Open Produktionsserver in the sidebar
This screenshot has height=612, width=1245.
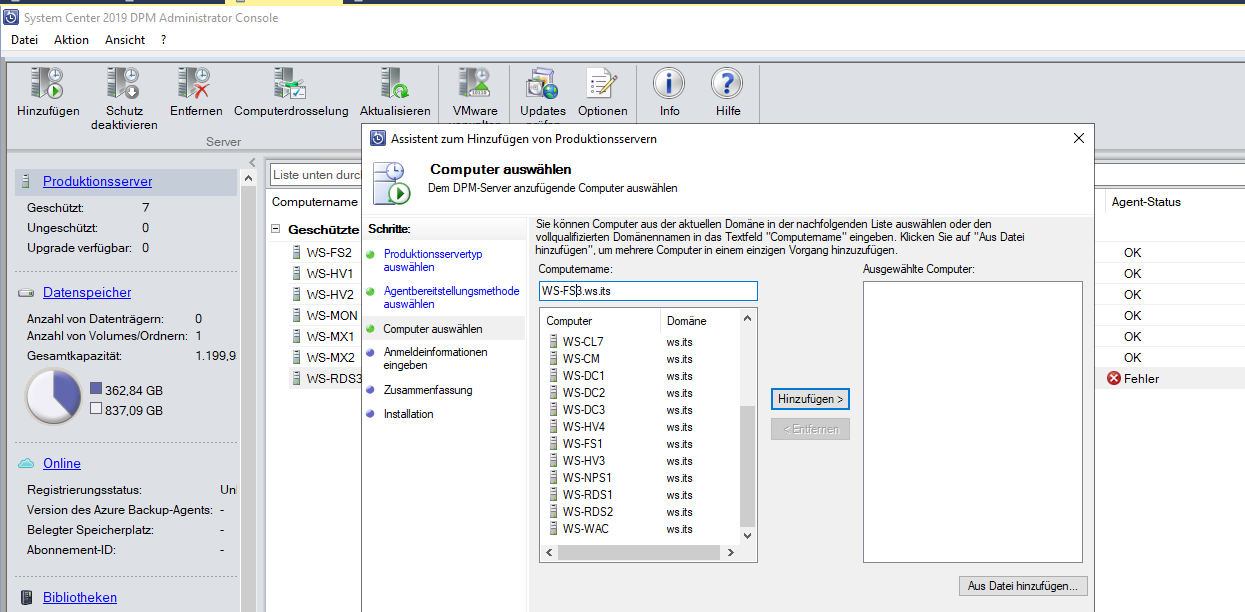97,182
